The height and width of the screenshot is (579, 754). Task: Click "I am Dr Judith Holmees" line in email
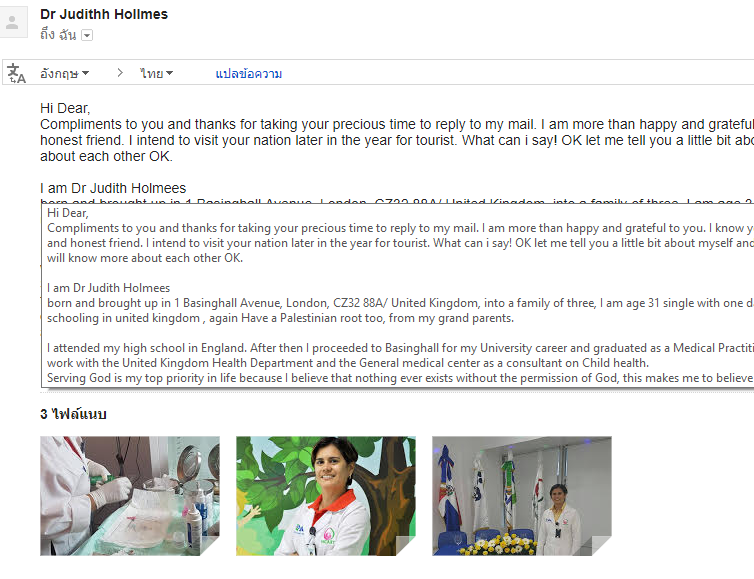pos(113,188)
